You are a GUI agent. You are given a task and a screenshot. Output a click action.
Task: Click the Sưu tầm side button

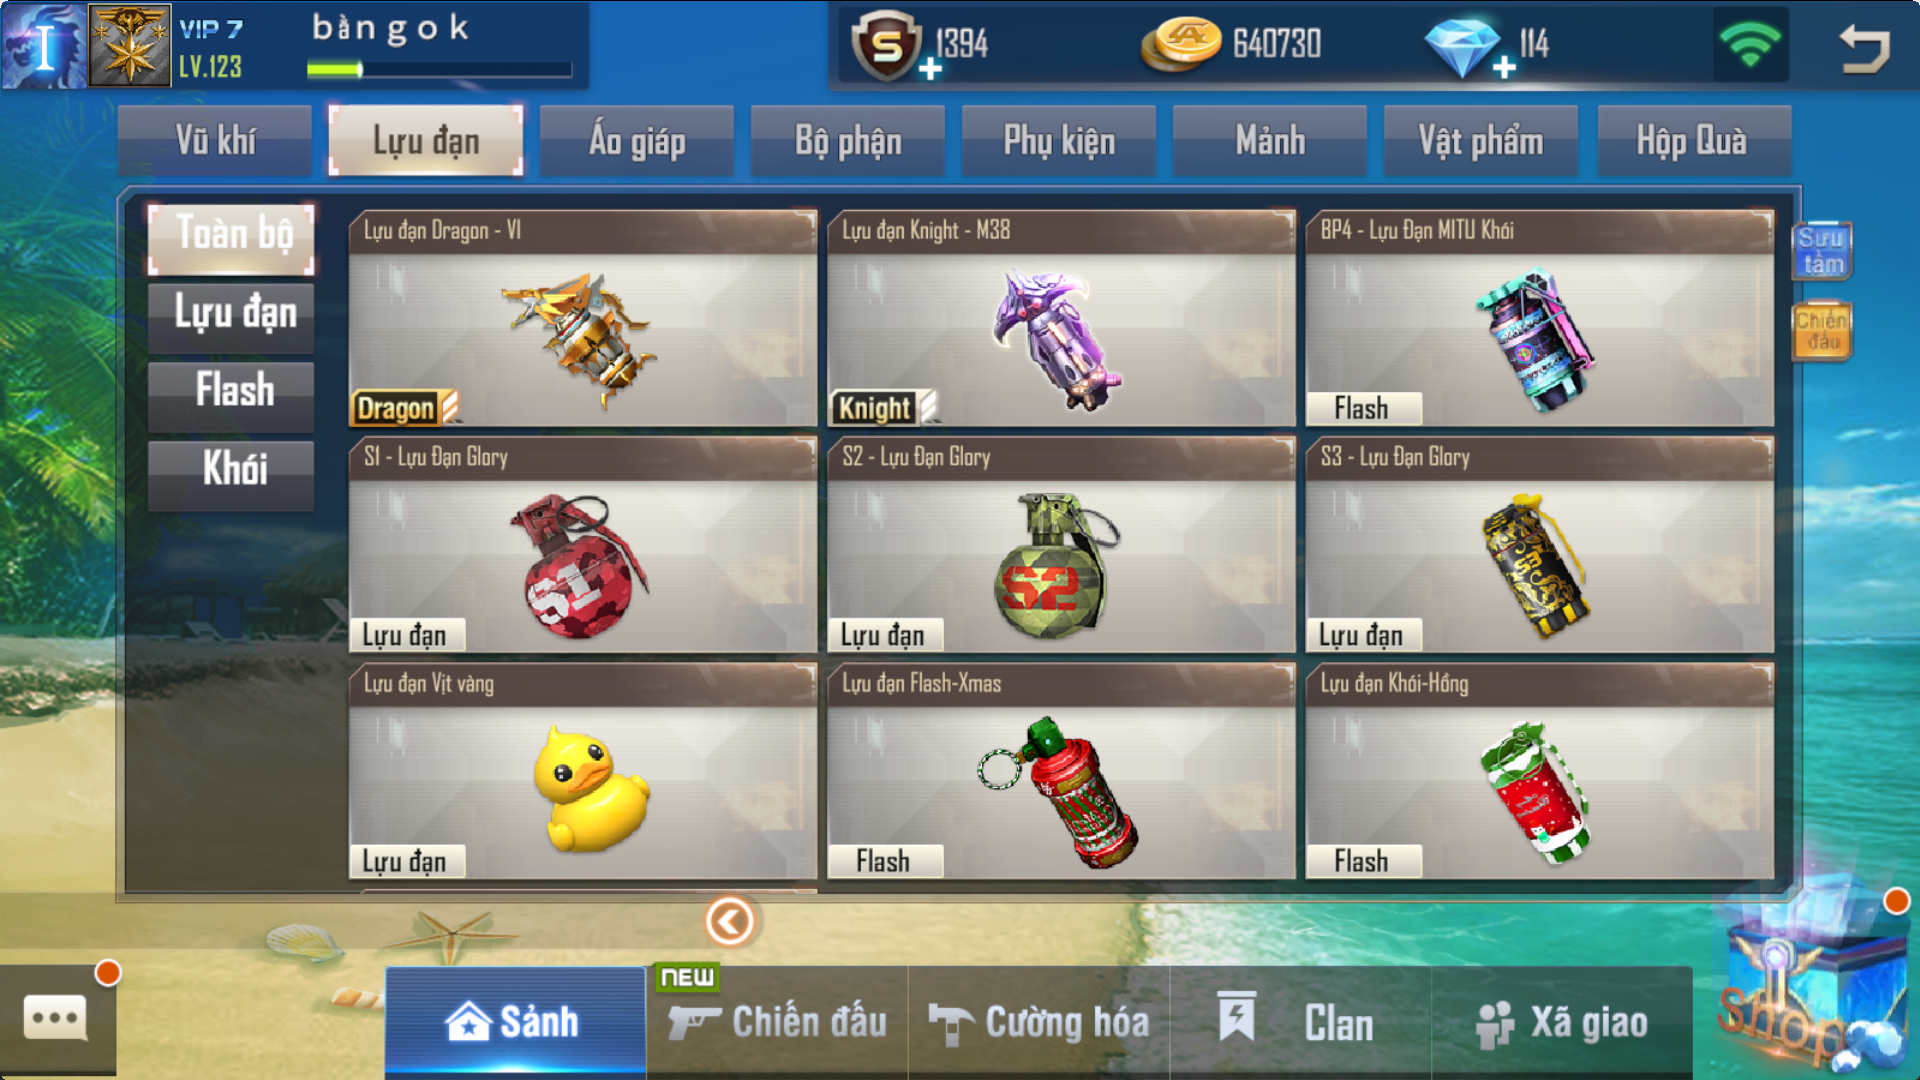[1822, 250]
